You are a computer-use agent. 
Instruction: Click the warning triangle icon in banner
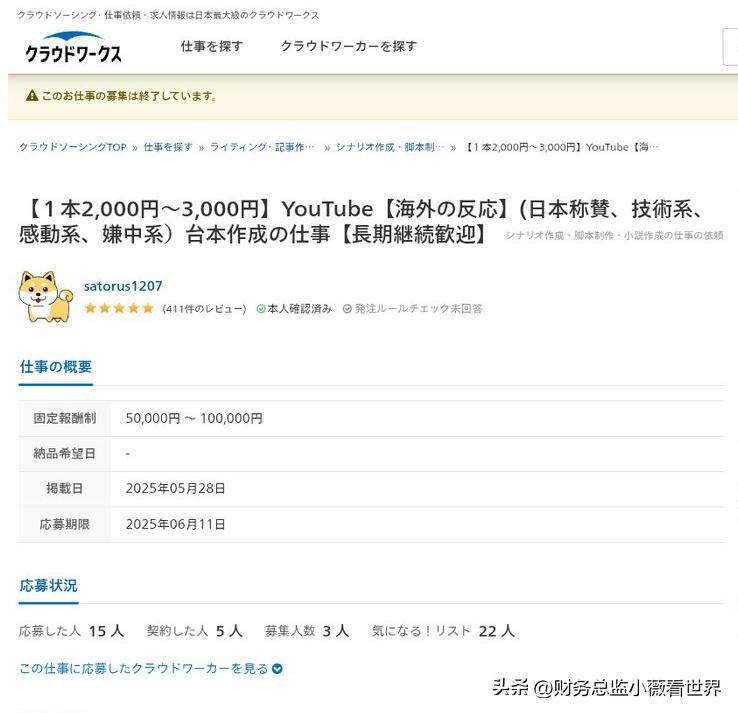click(x=32, y=96)
